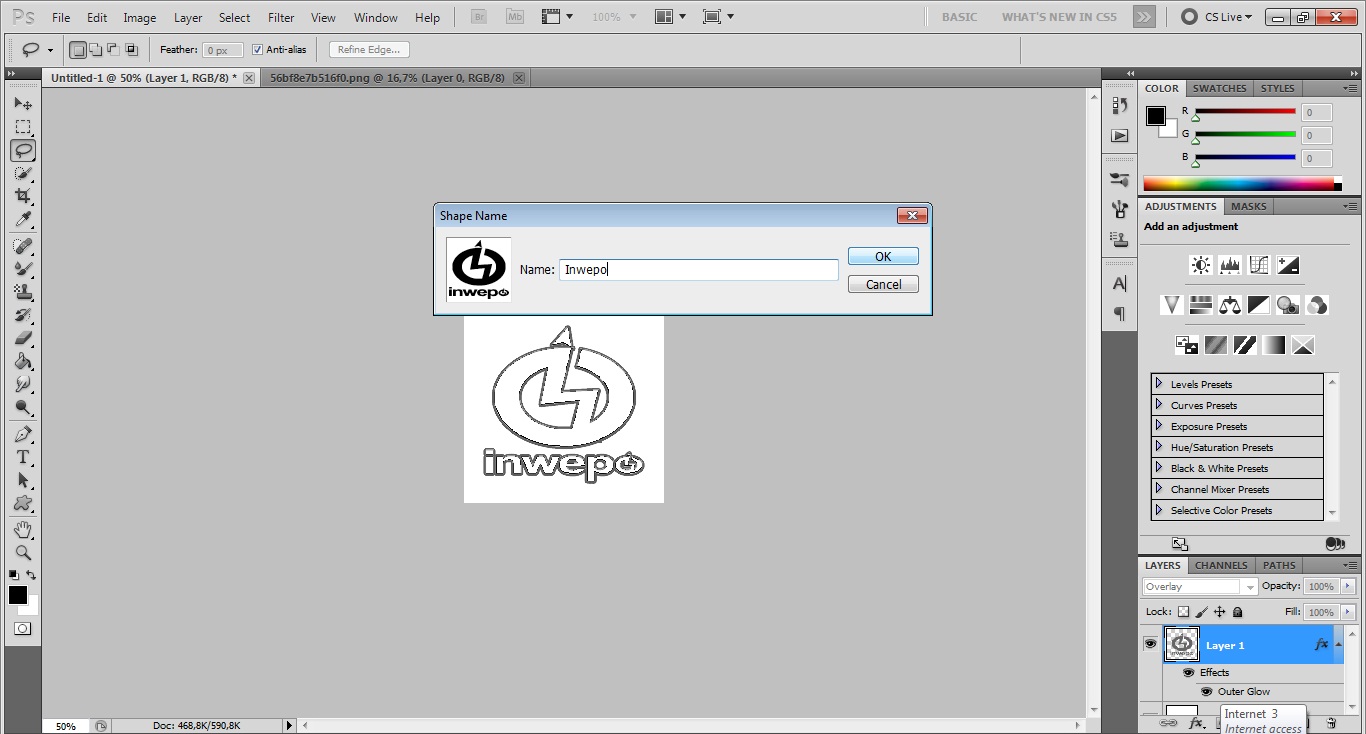Screen dimensions: 1366x734
Task: Add a Brightness/Contrast adjustment
Action: 1201,265
